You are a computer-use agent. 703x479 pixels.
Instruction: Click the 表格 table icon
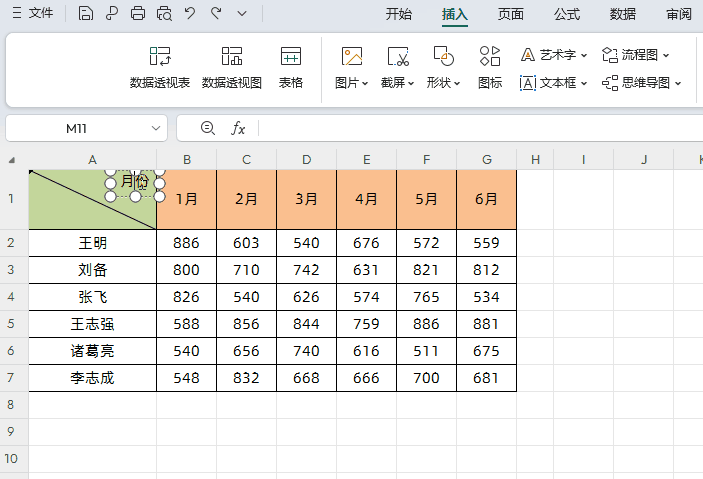pyautogui.click(x=291, y=66)
